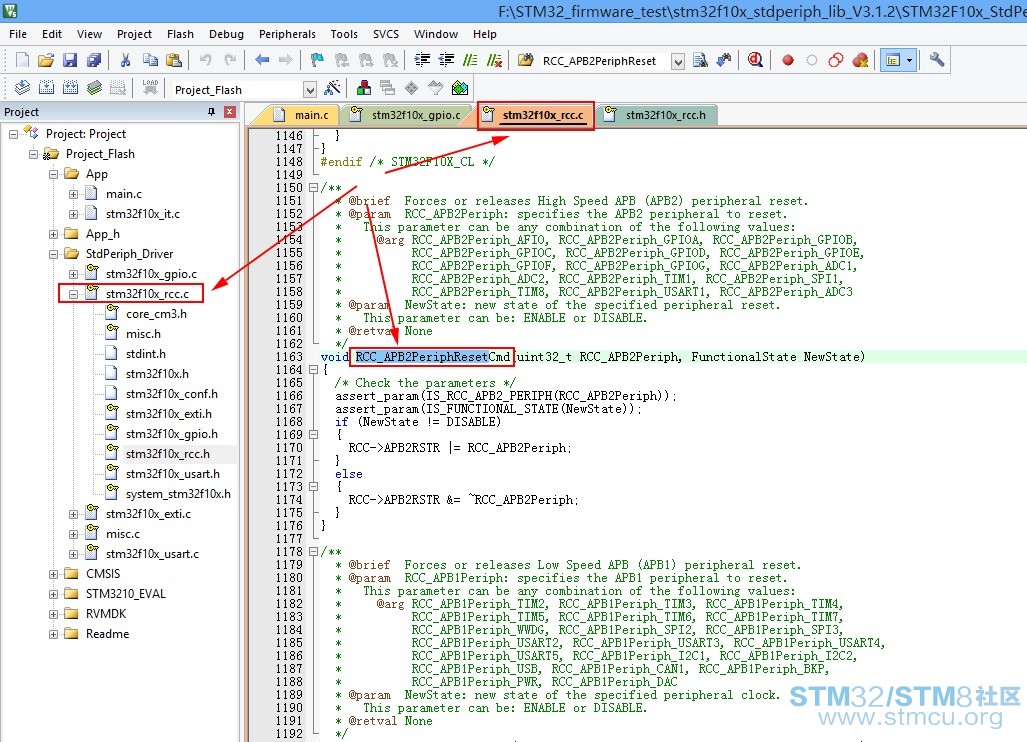Viewport: 1027px width, 742px height.
Task: Open the SVCS menu
Action: click(x=386, y=34)
